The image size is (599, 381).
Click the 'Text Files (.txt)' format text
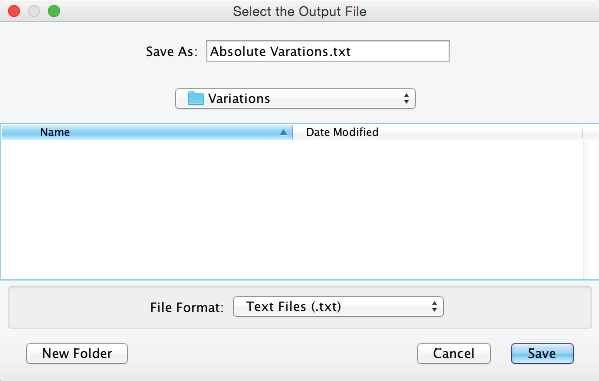point(293,306)
